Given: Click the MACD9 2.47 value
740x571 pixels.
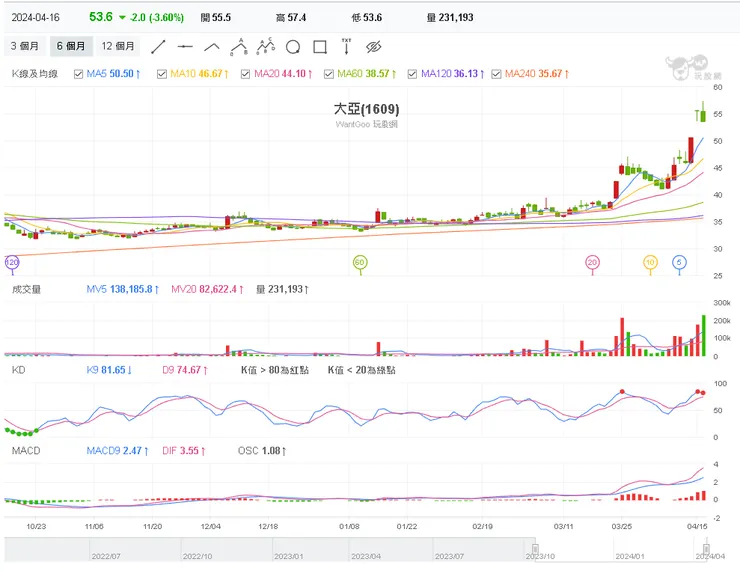Looking at the screenshot, I should tap(118, 451).
